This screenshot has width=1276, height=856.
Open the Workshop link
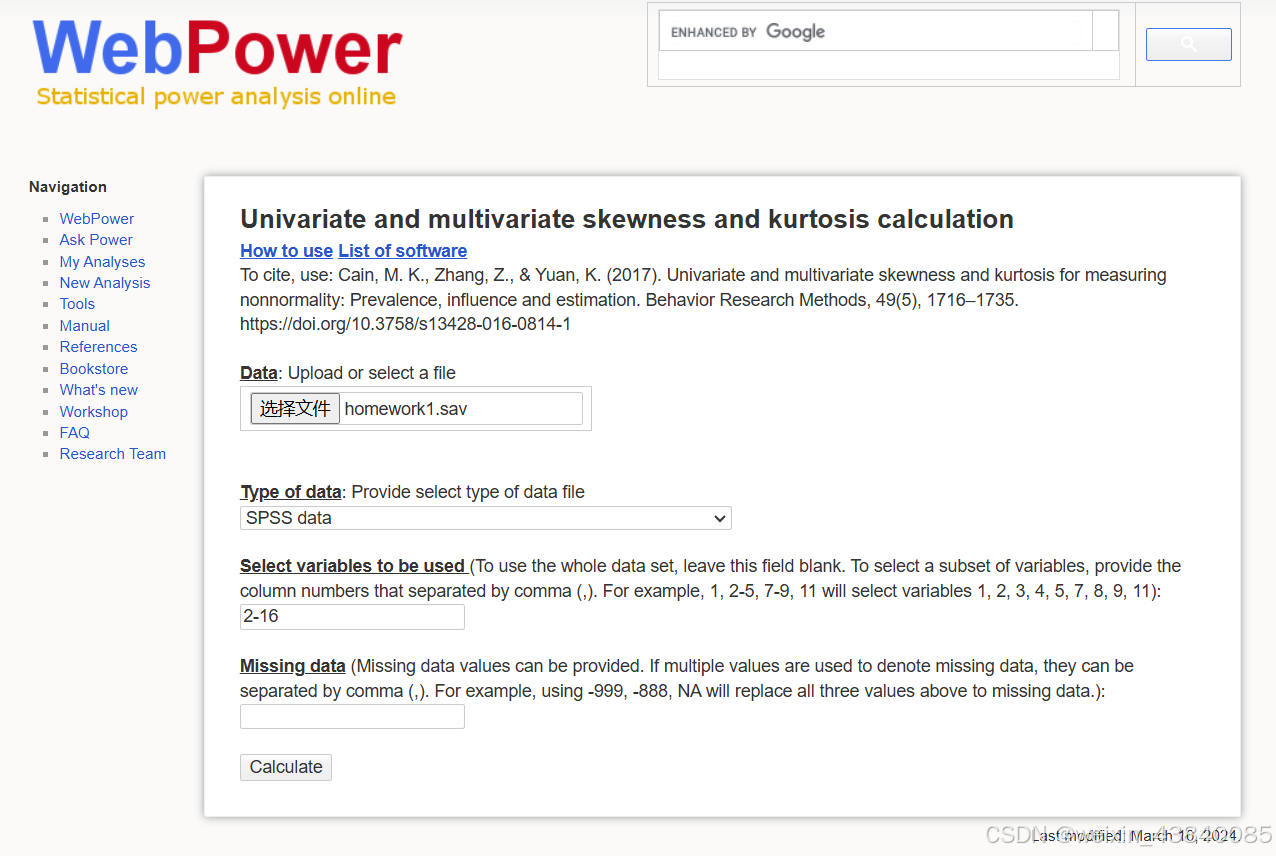click(94, 412)
